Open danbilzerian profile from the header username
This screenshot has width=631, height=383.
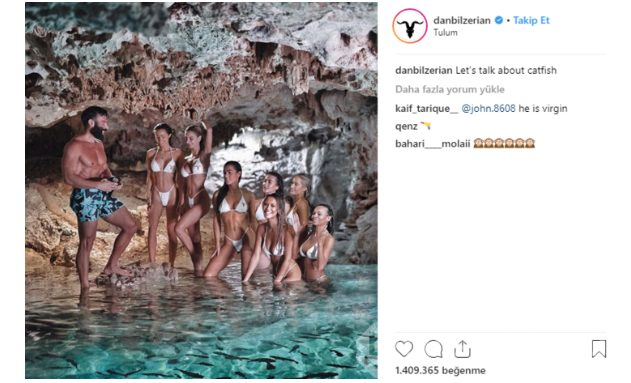pyautogui.click(x=462, y=20)
